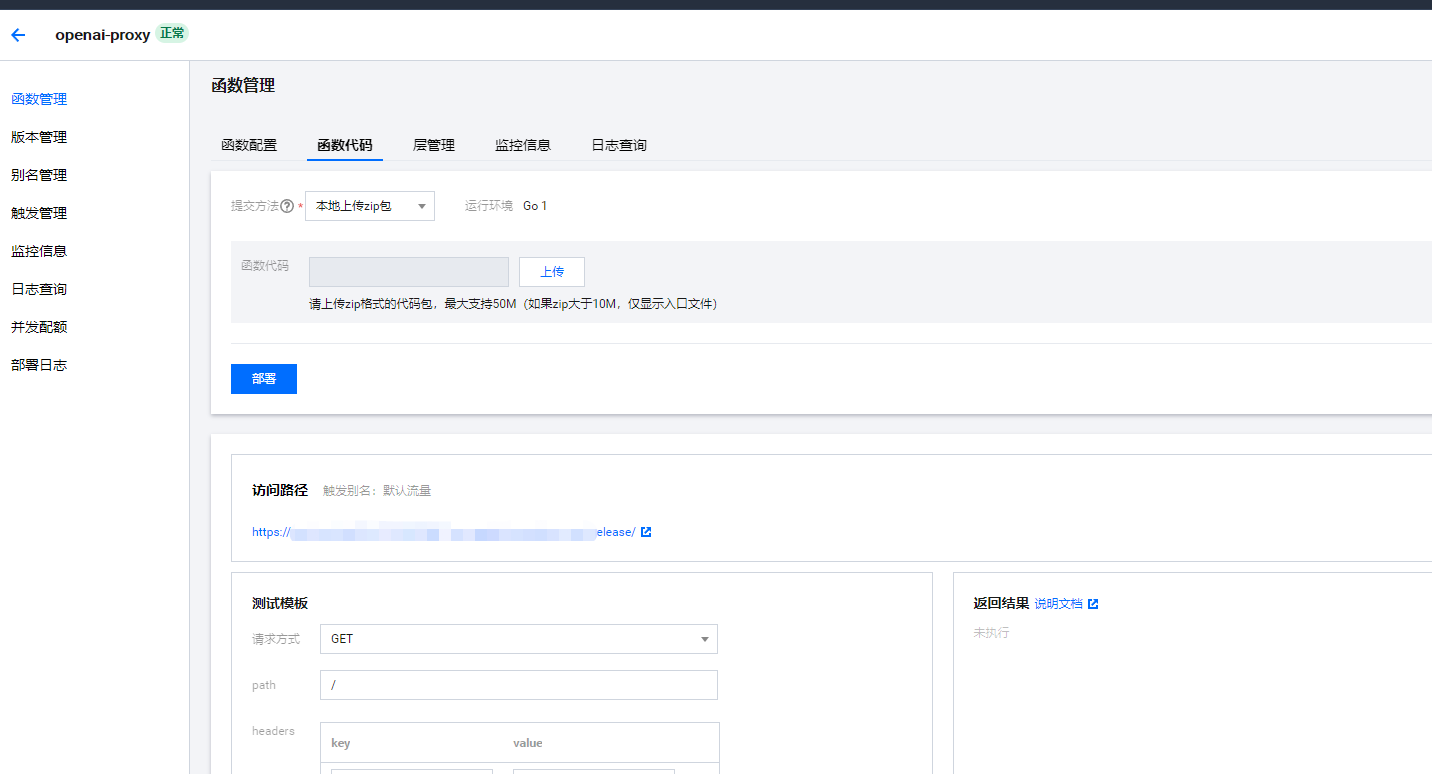The width and height of the screenshot is (1432, 774).
Task: Click the 正常 status badge
Action: [x=172, y=33]
